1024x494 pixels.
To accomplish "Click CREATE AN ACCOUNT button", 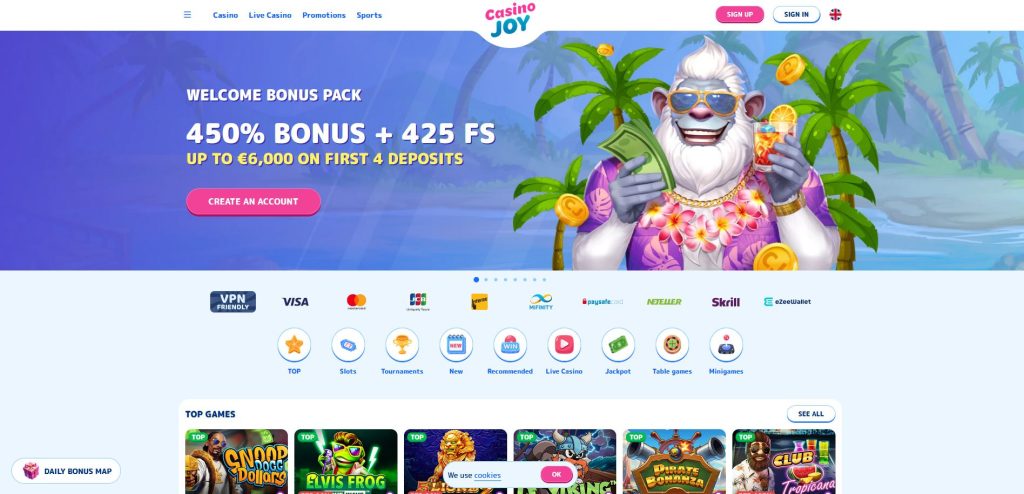I will (253, 201).
